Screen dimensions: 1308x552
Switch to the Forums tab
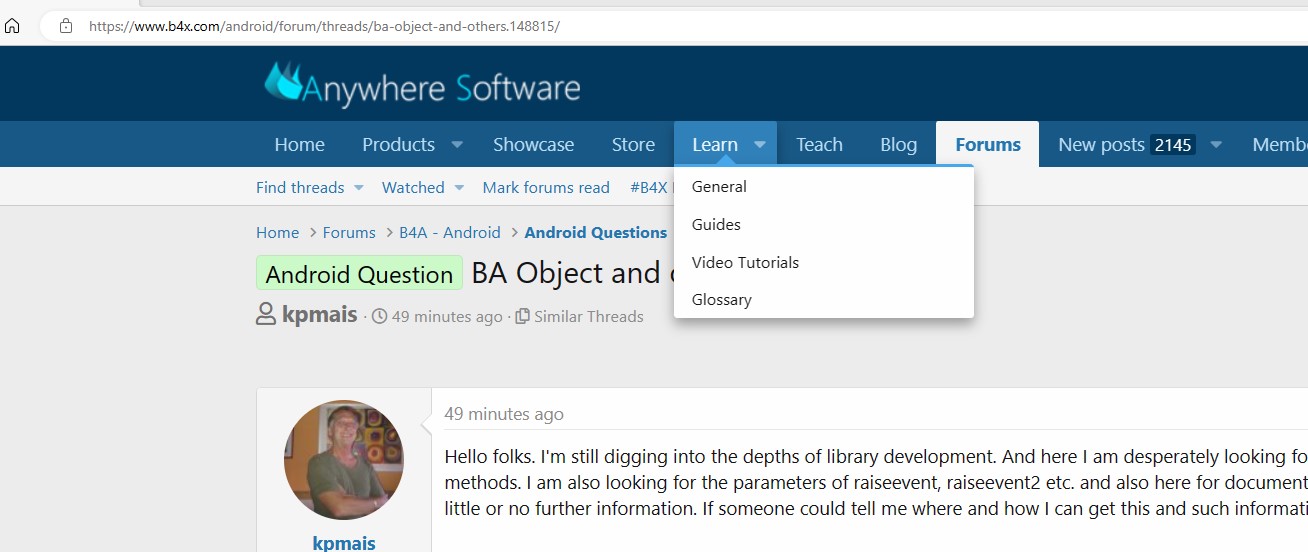[x=987, y=145]
